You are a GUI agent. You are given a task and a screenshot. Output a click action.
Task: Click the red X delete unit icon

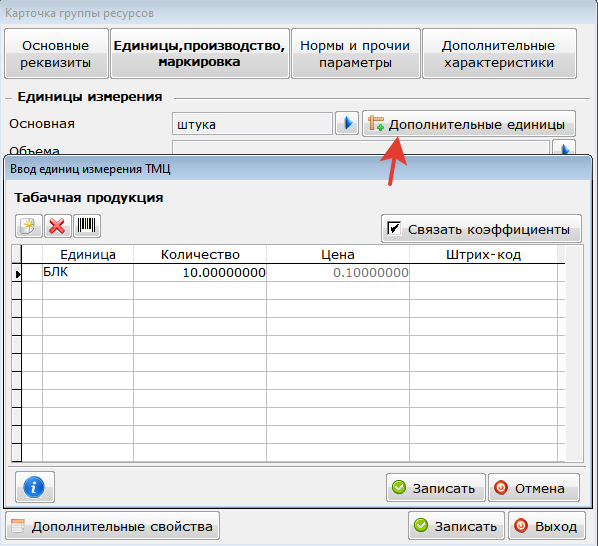(x=58, y=226)
